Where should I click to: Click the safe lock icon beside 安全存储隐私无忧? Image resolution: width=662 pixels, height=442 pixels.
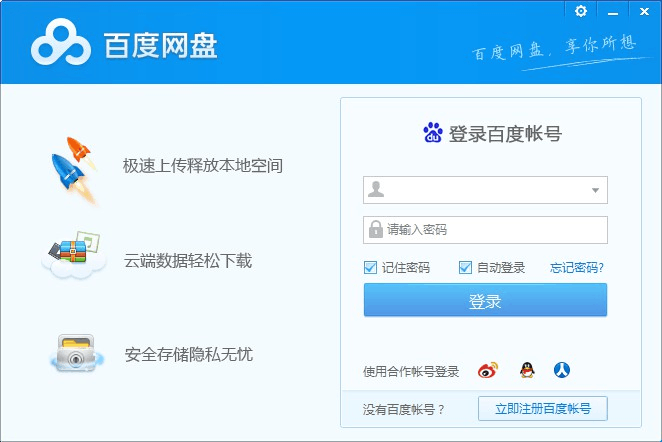[76, 353]
